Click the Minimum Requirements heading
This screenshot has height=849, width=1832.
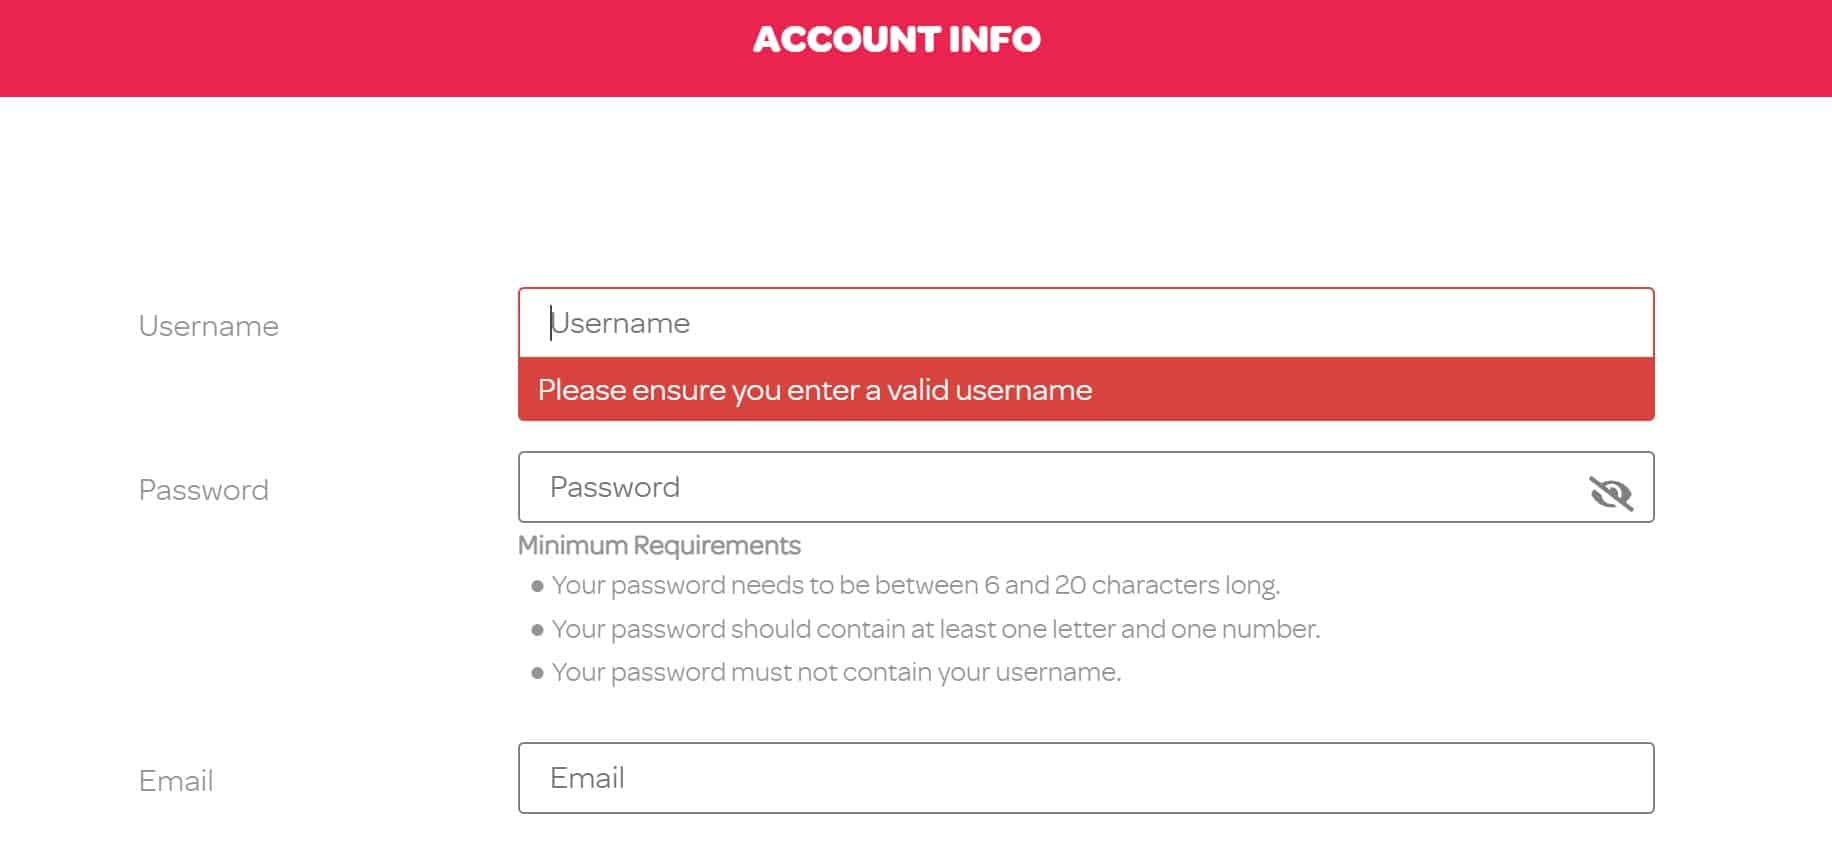[658, 545]
